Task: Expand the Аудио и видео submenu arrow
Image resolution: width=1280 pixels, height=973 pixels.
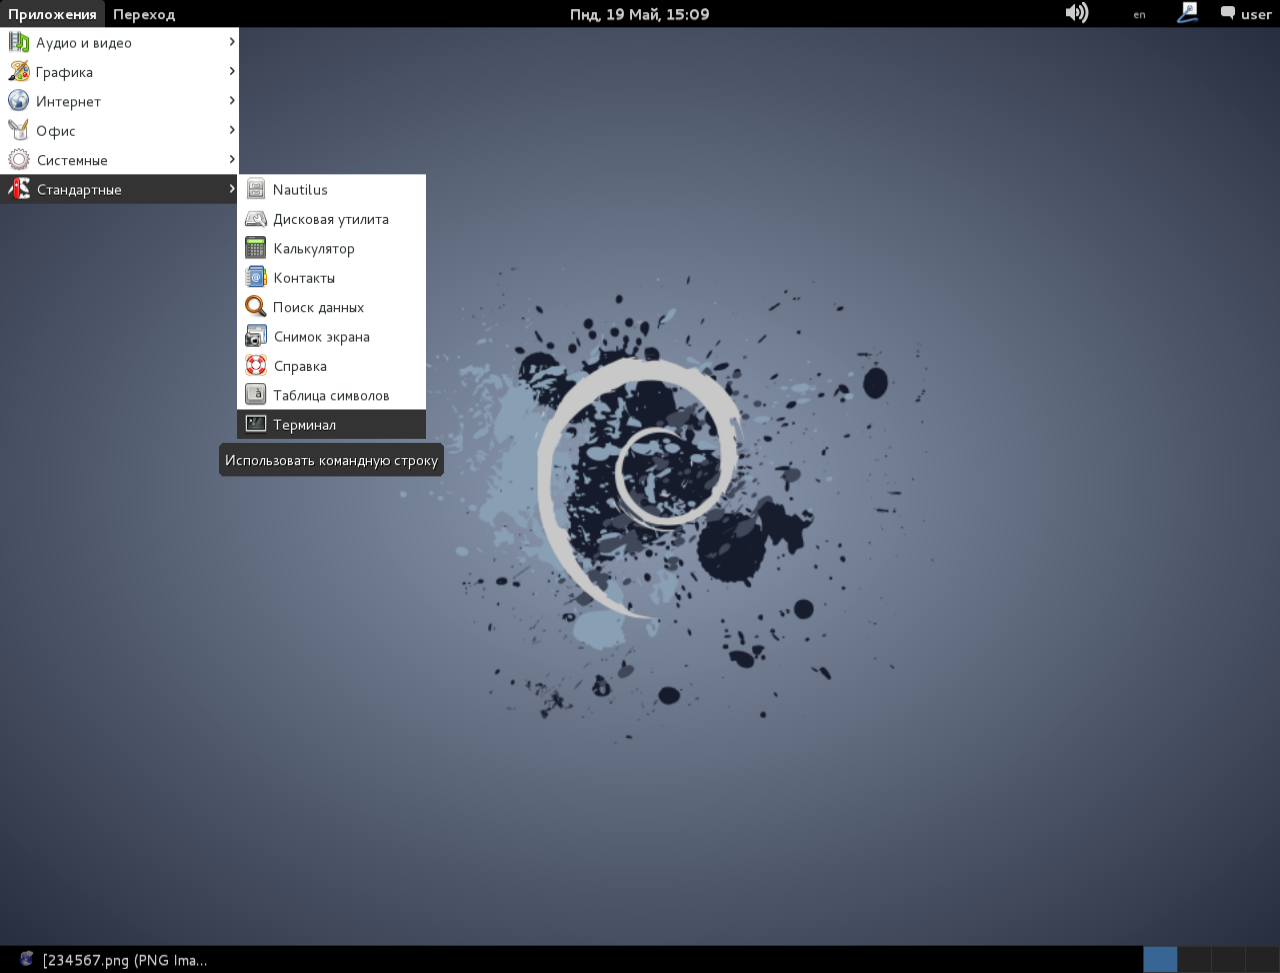Action: tap(232, 42)
